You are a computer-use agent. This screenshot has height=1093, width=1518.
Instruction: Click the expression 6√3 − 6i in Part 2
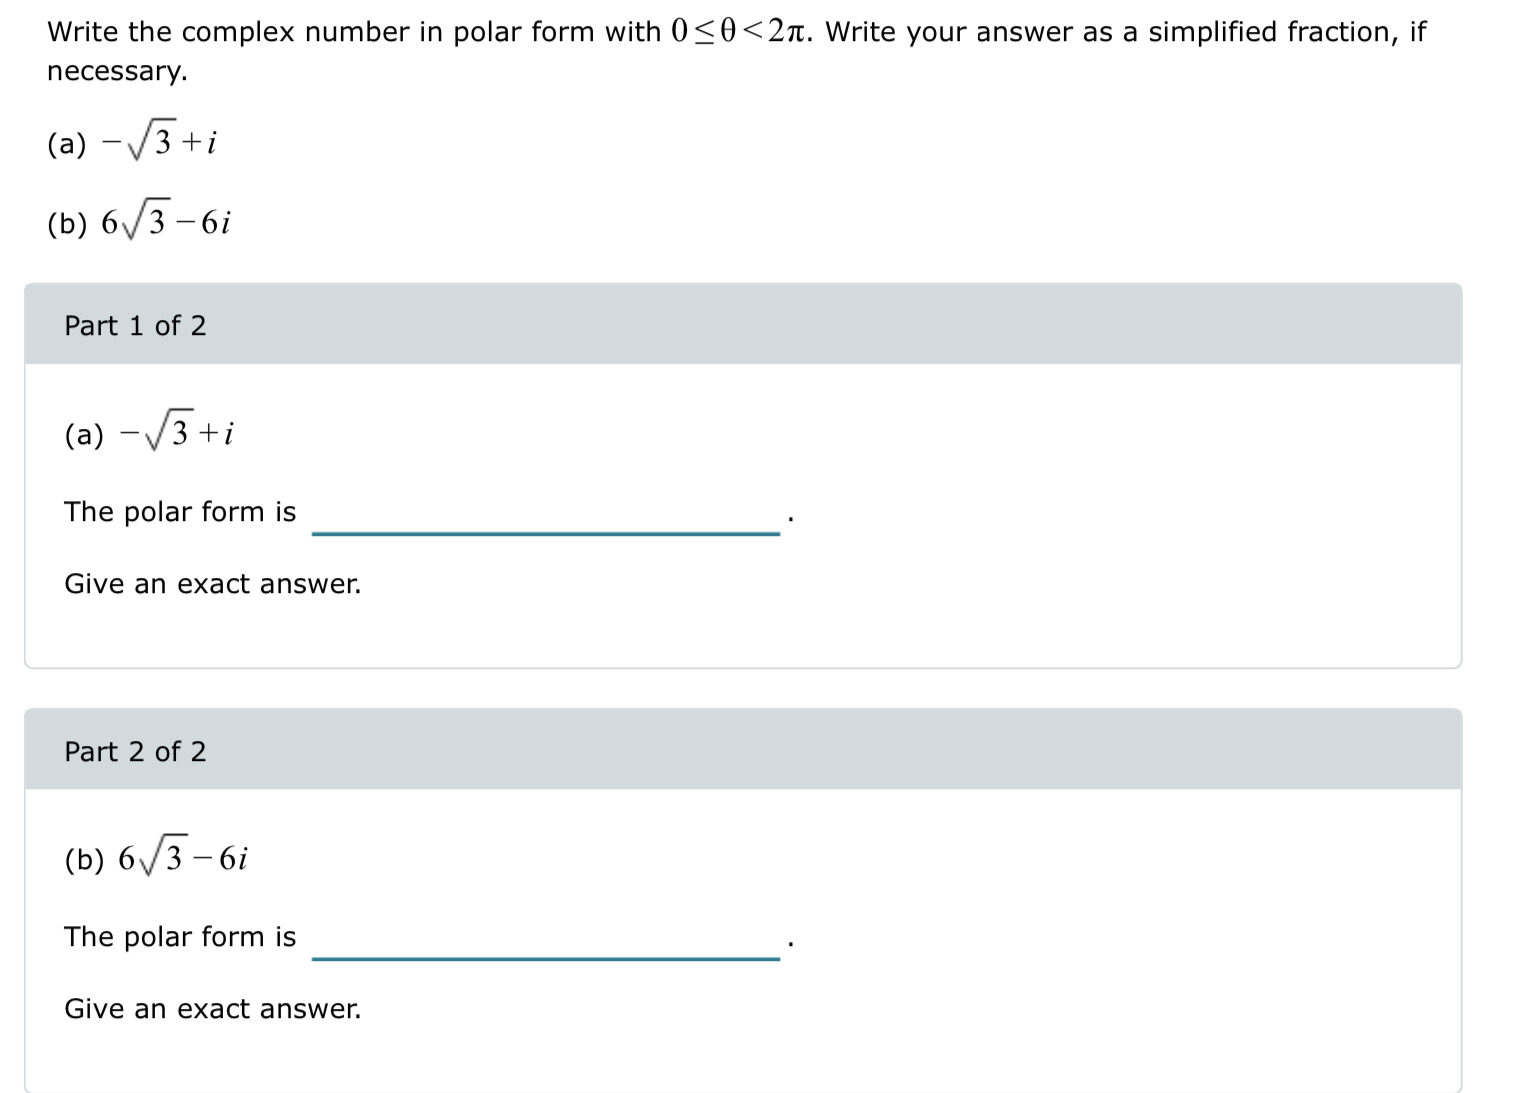click(155, 855)
